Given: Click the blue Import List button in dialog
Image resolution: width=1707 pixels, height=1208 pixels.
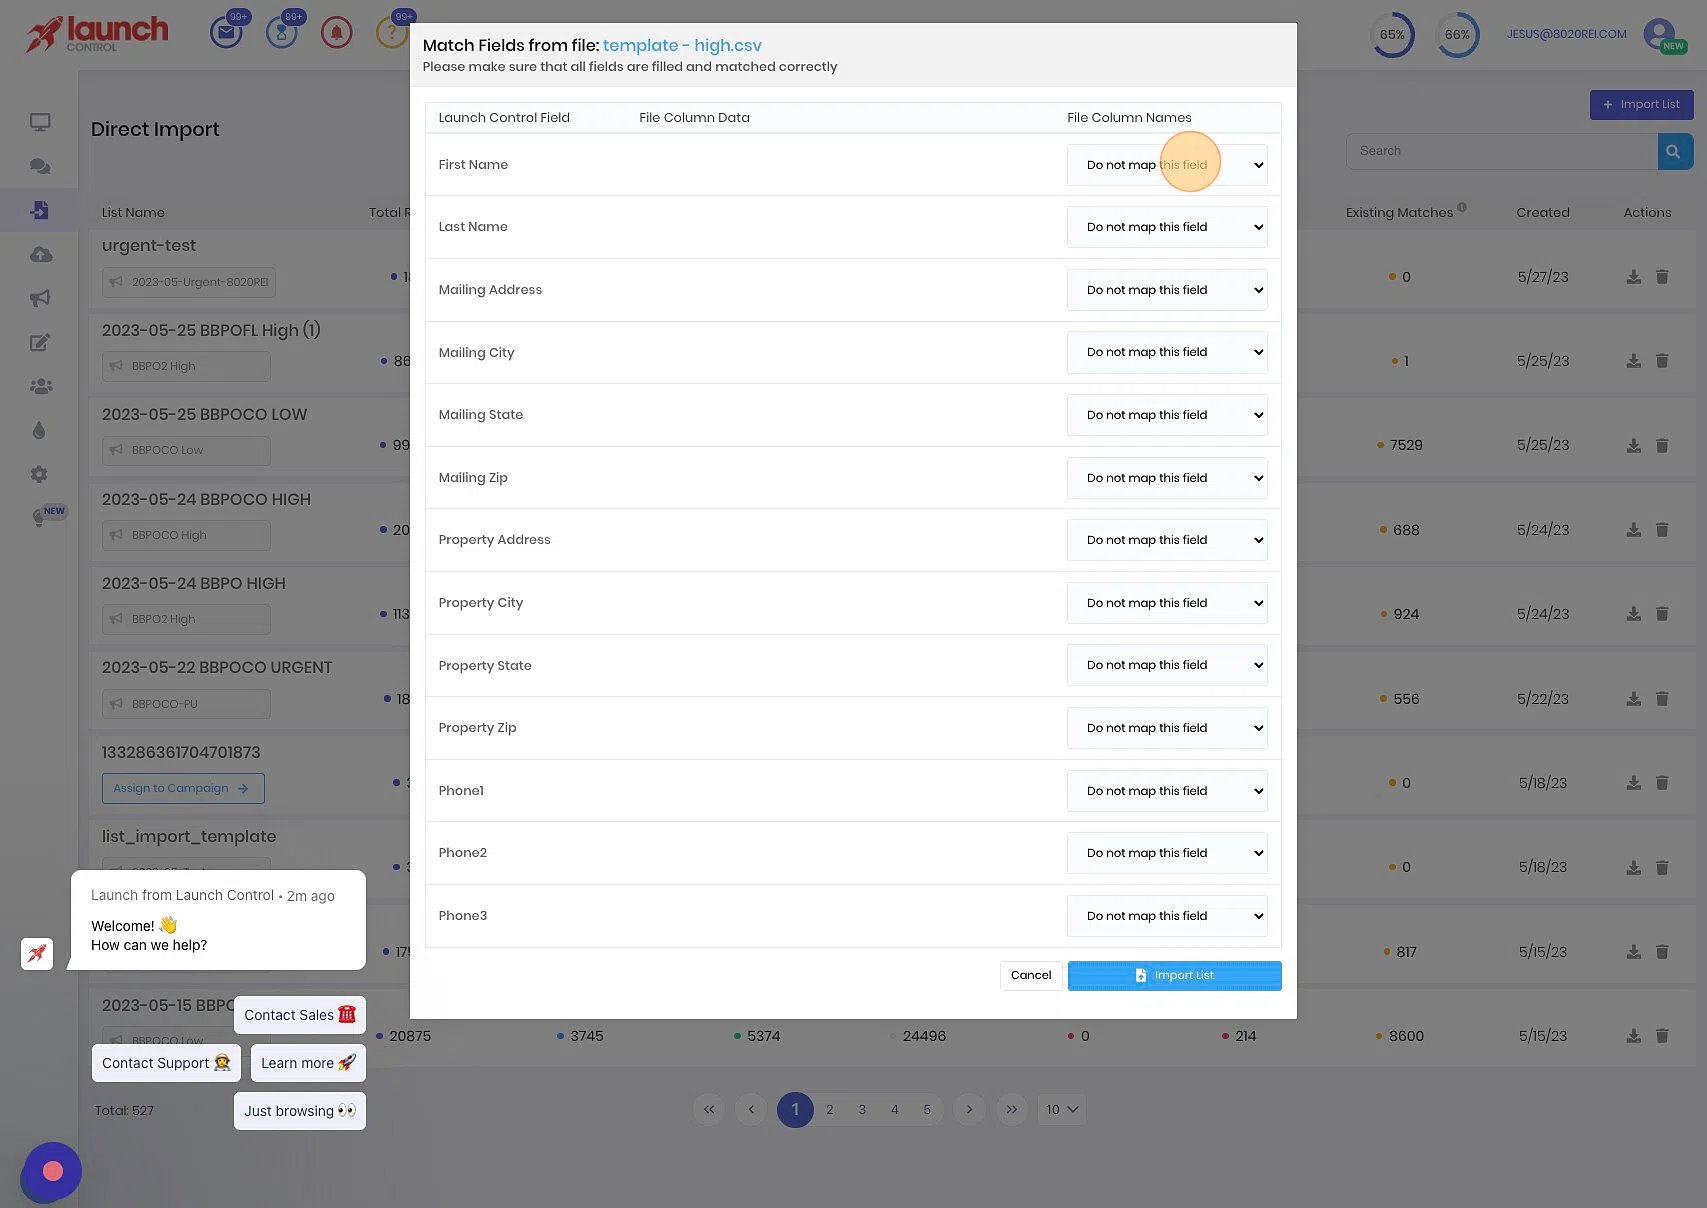Looking at the screenshot, I should (1174, 975).
